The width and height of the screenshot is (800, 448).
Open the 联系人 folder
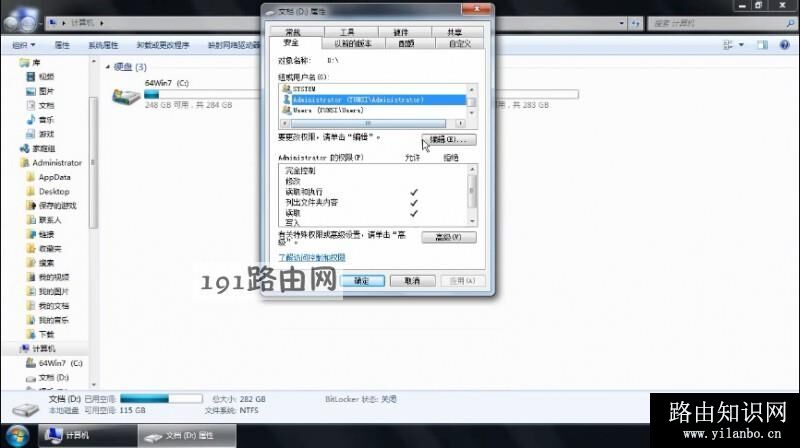click(x=49, y=220)
